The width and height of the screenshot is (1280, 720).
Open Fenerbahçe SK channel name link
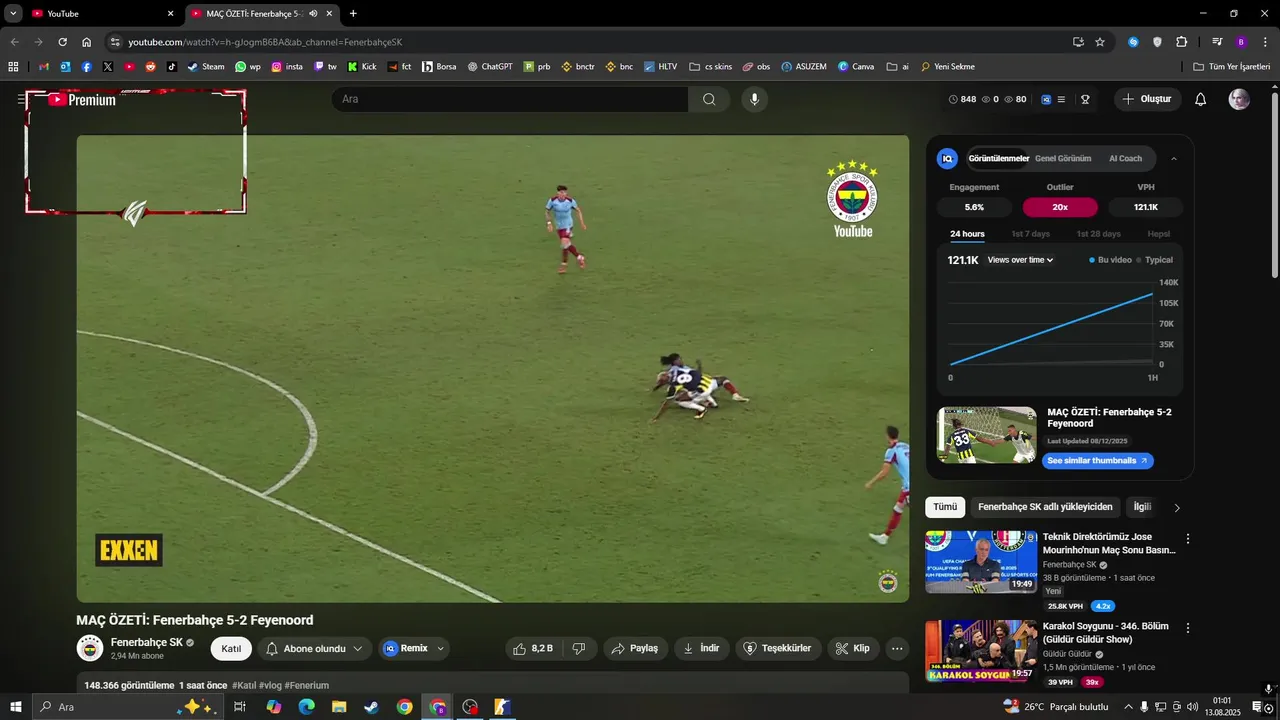tap(146, 642)
